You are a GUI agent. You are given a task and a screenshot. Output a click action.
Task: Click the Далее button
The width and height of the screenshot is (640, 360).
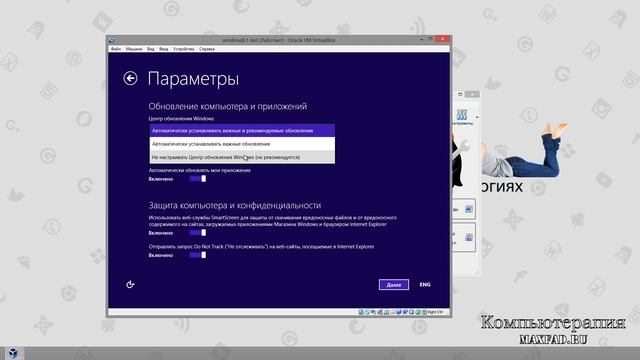[394, 284]
